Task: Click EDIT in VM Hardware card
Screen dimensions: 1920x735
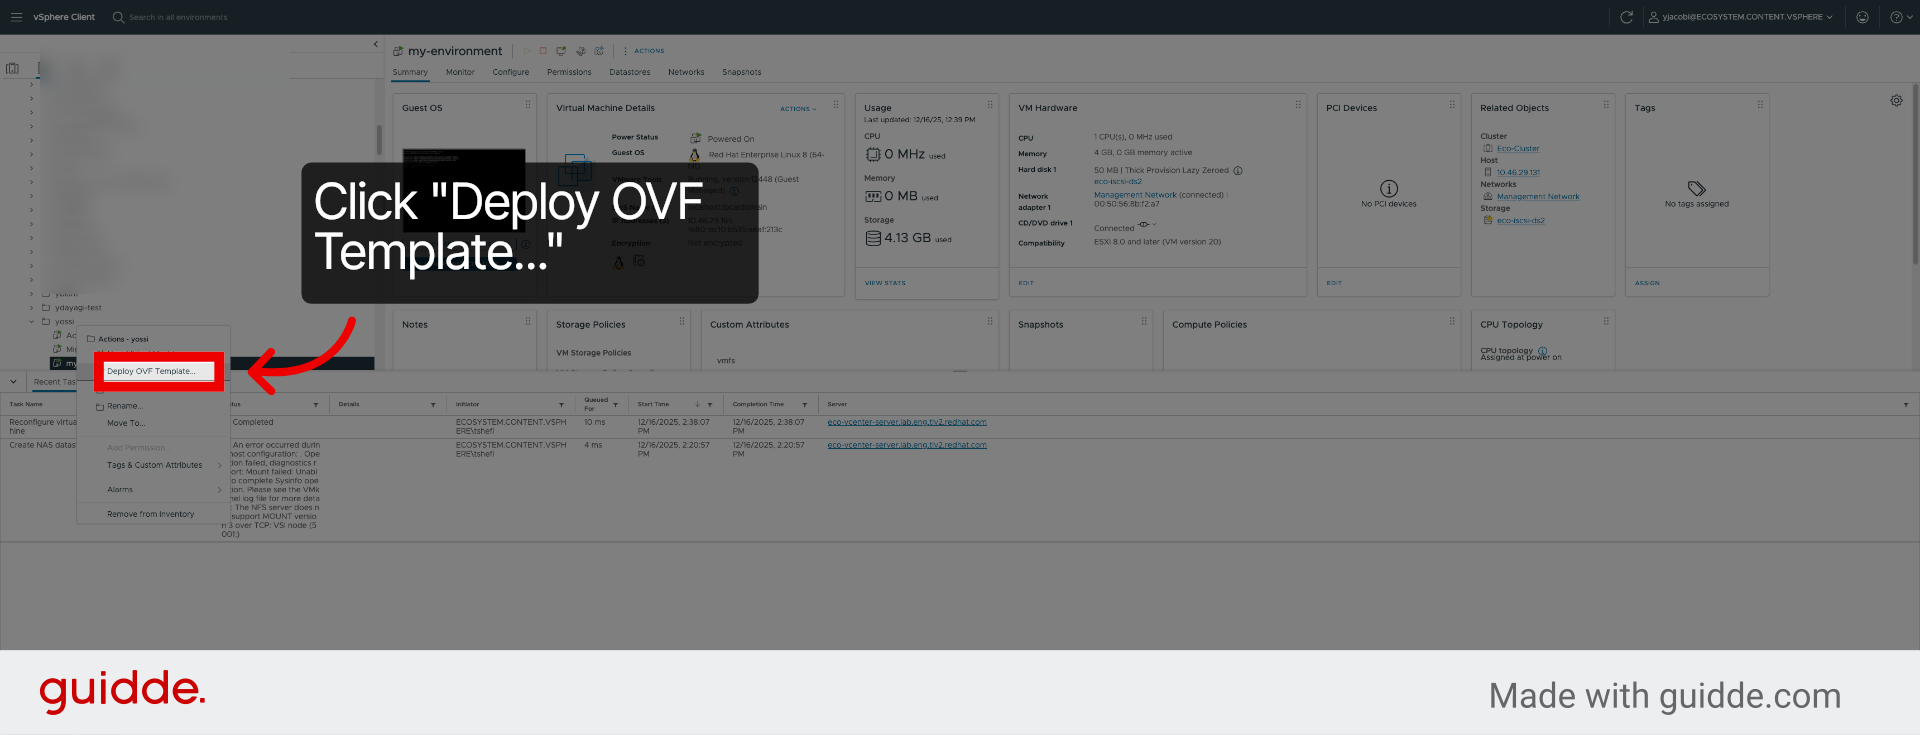Action: coord(1026,283)
